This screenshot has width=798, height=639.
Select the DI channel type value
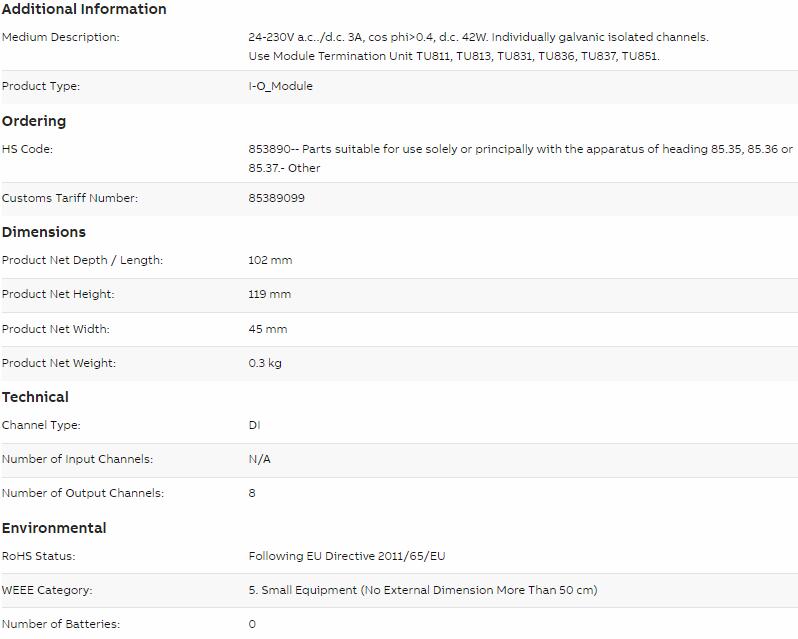254,425
